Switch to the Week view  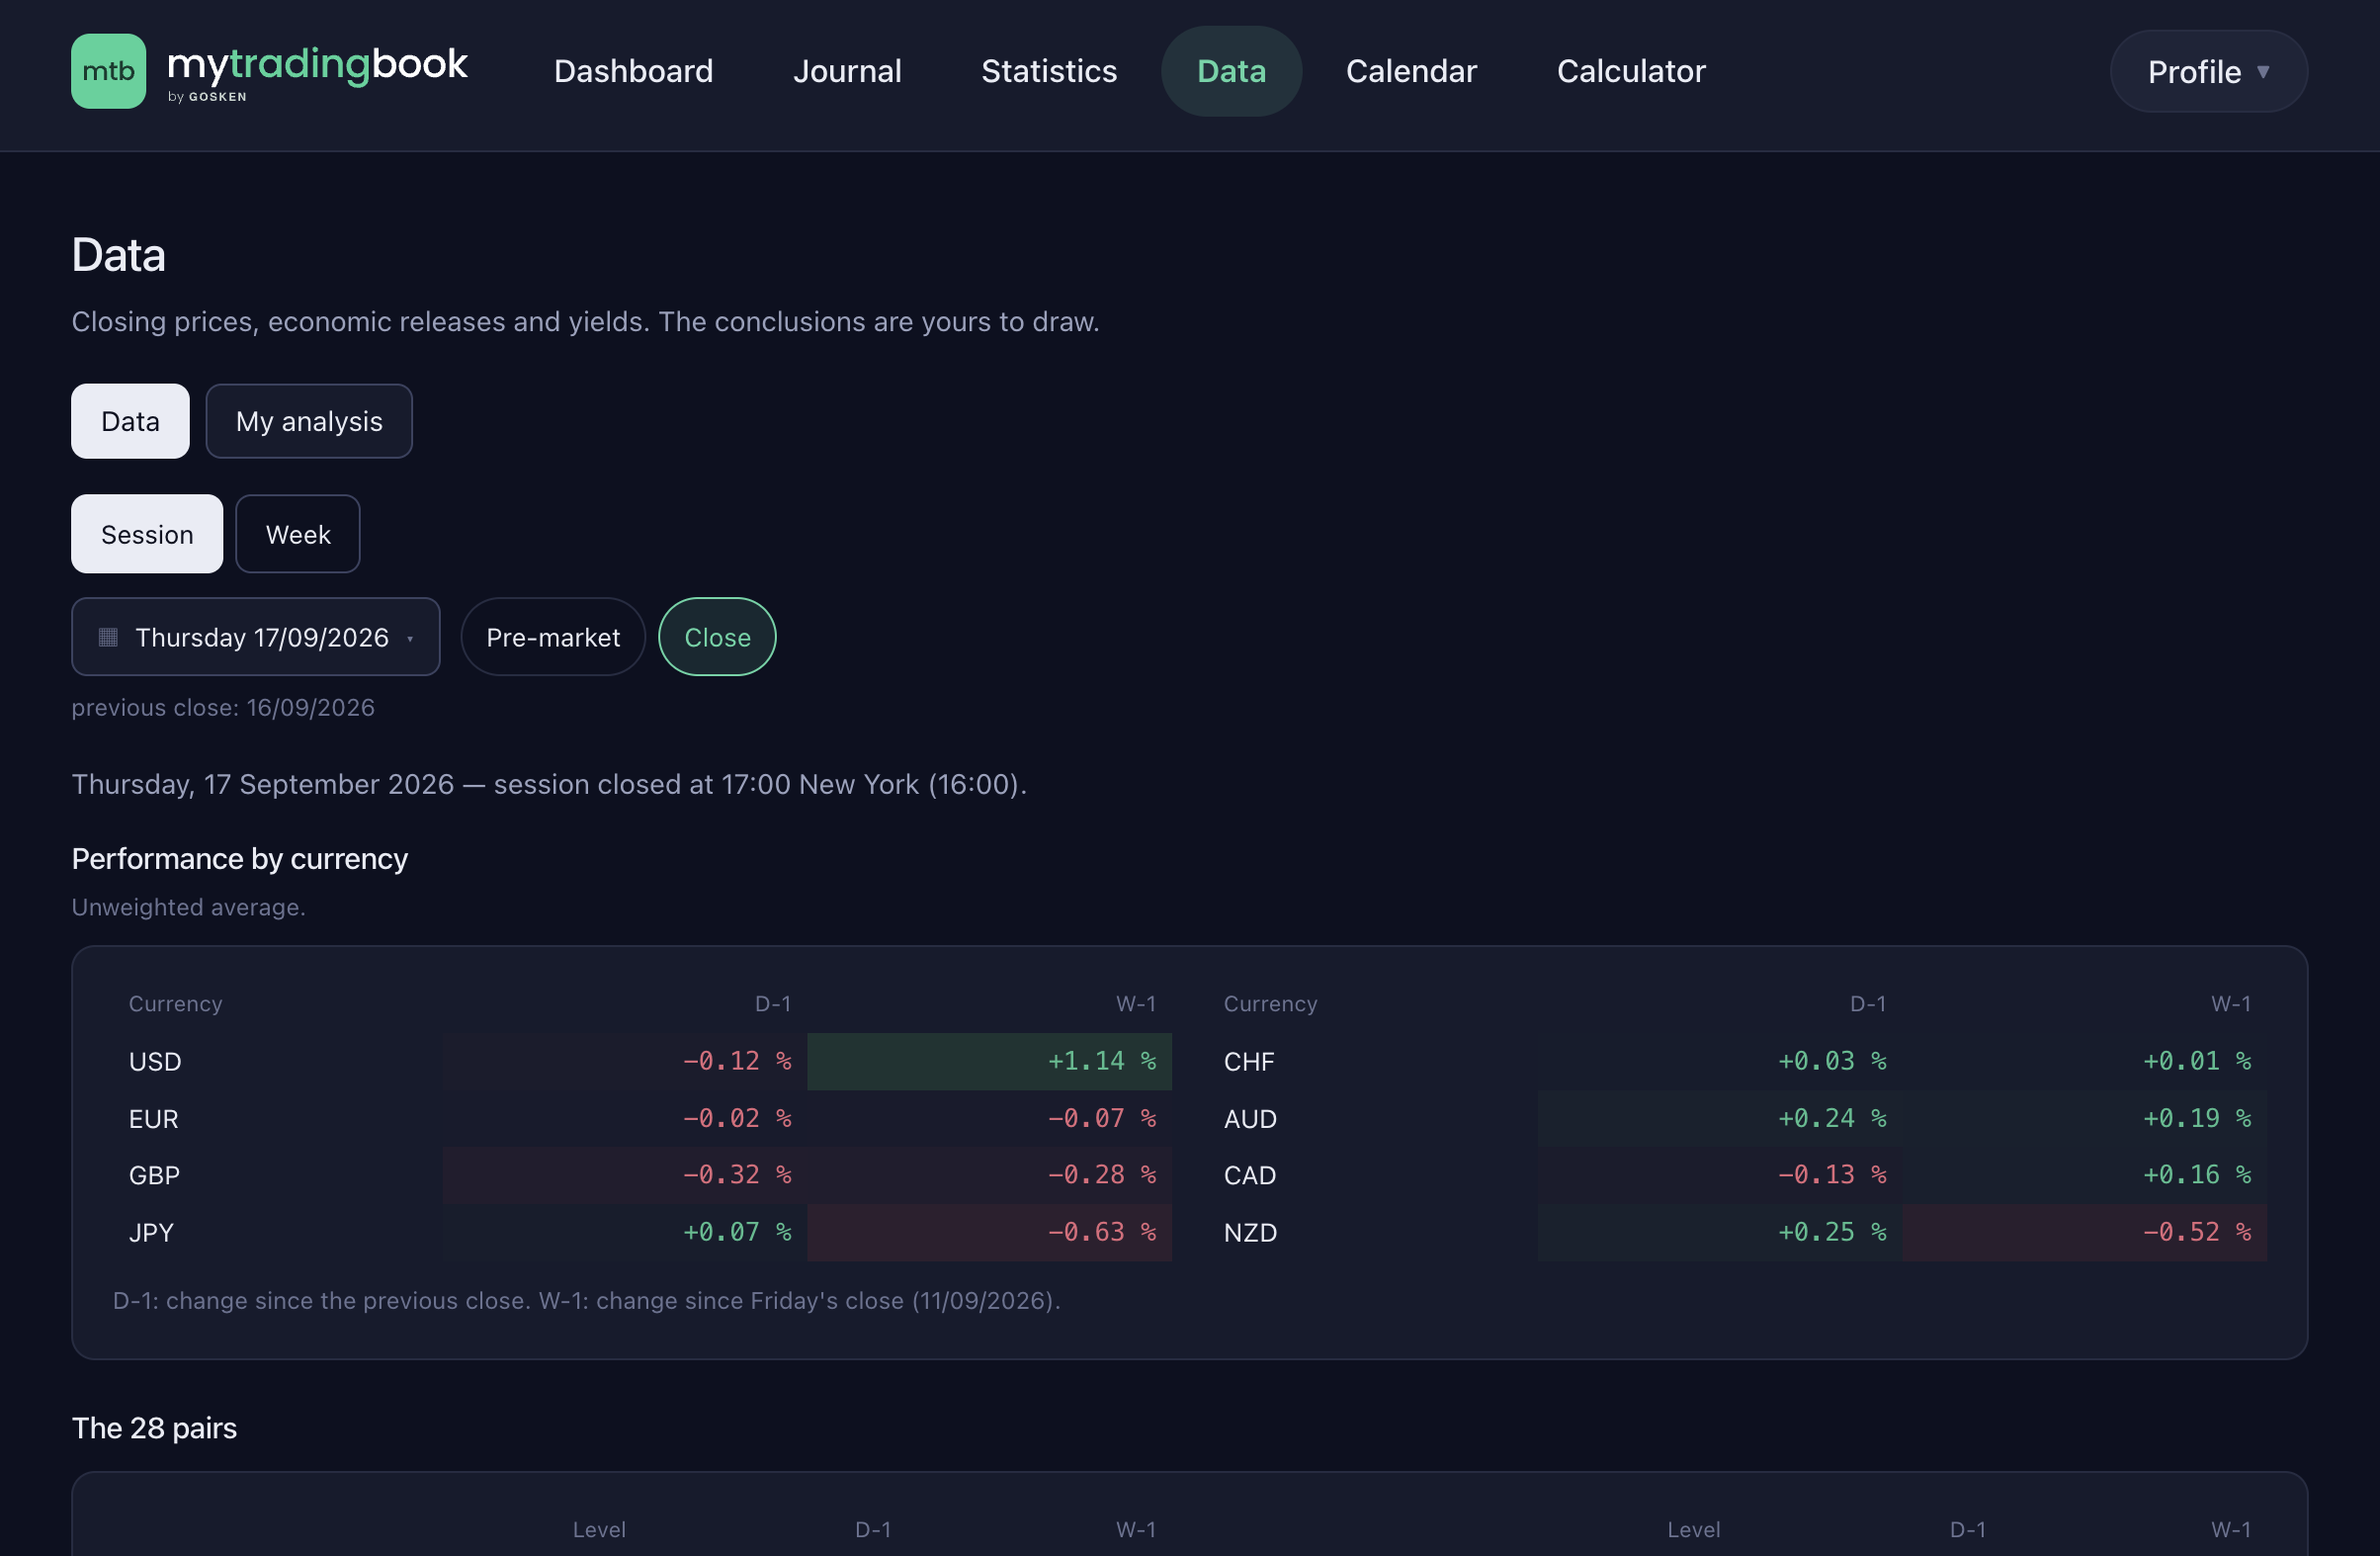298,534
